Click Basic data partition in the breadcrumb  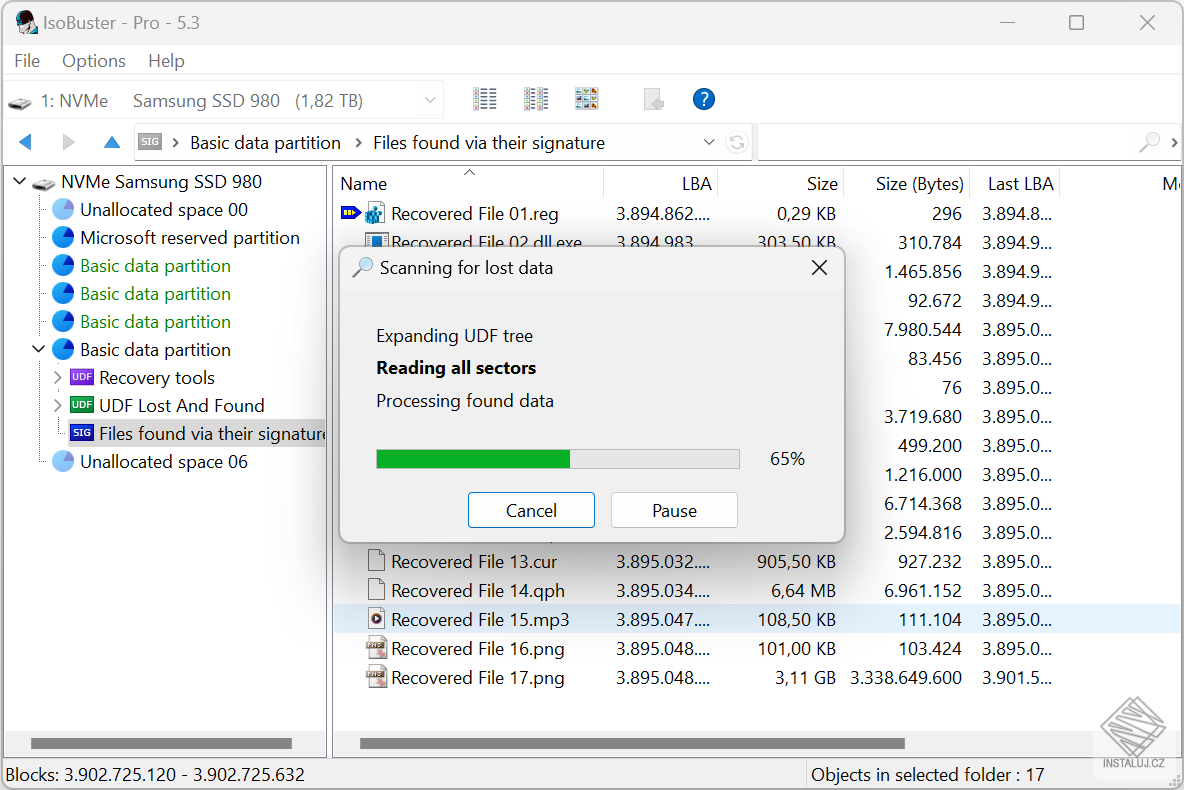coord(265,143)
